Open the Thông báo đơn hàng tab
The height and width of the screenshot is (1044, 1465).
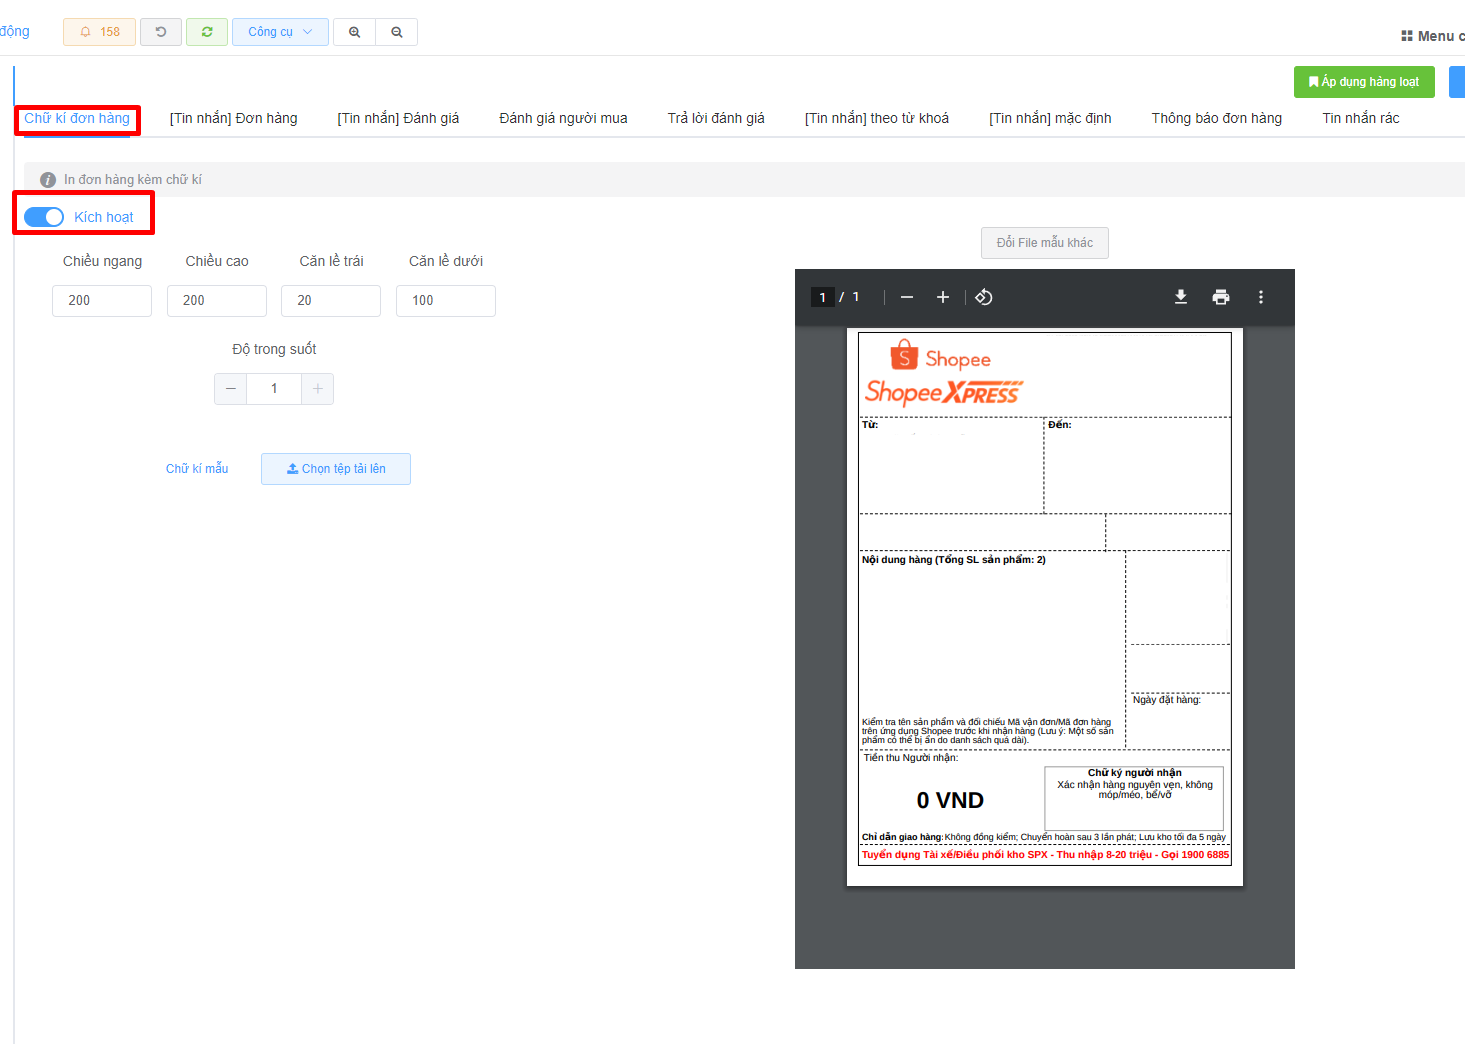point(1216,118)
